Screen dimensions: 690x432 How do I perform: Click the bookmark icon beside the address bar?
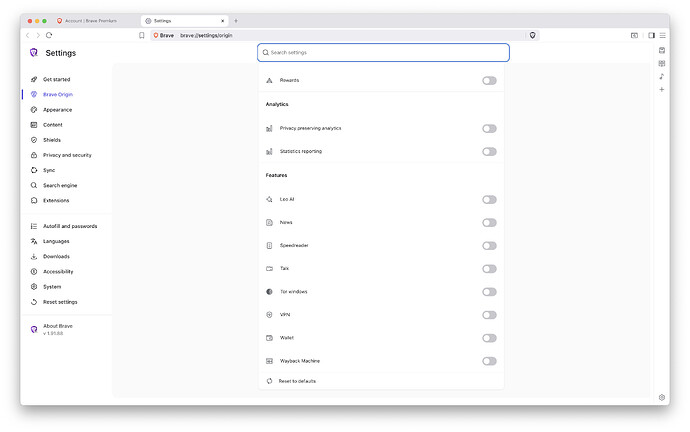142,35
